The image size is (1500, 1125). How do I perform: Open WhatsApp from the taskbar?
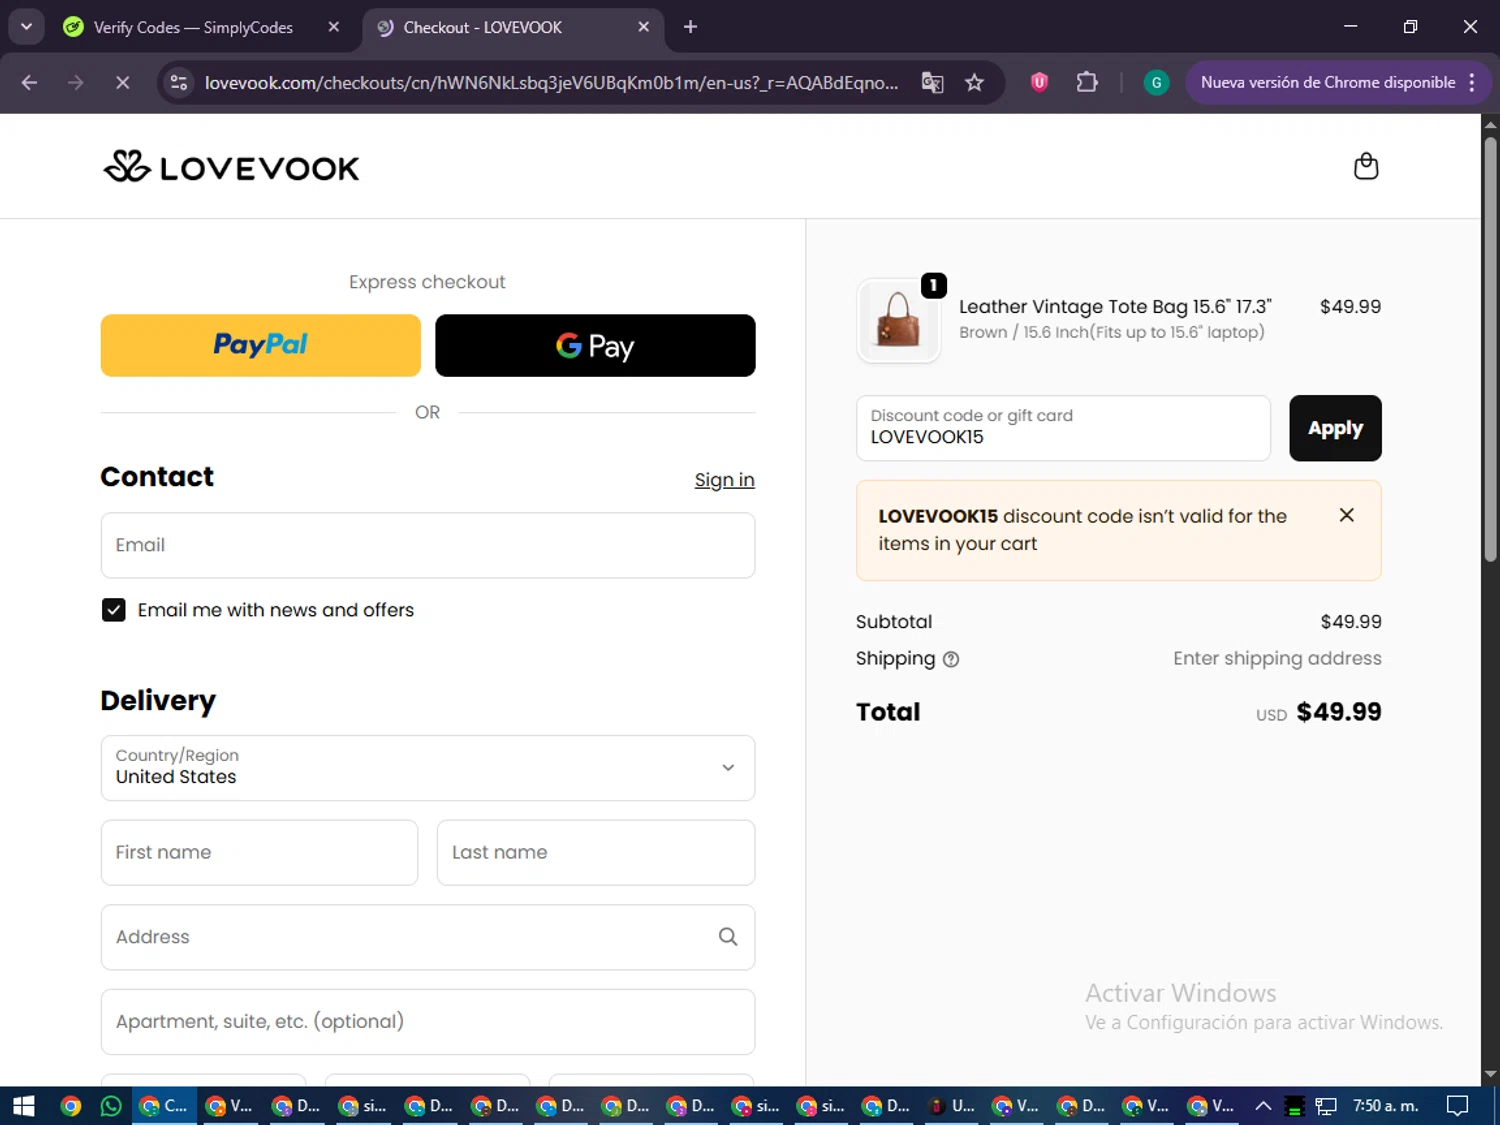click(x=111, y=1106)
